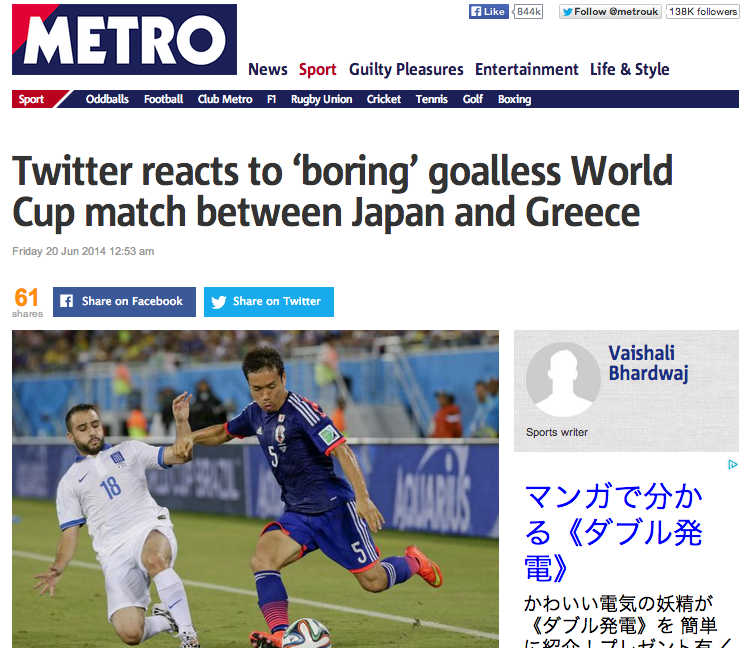Open the Cricket subsection

[384, 99]
